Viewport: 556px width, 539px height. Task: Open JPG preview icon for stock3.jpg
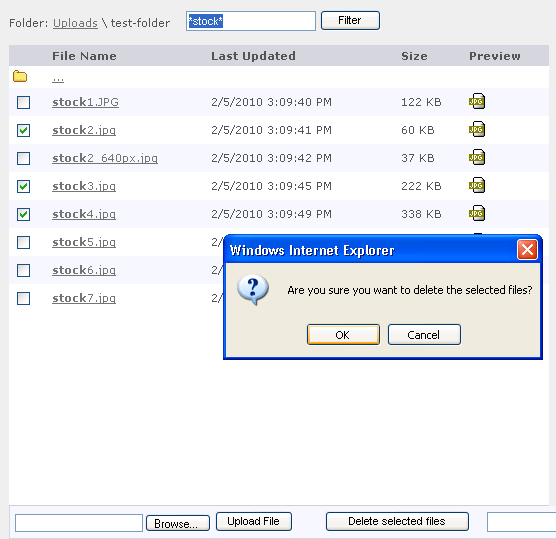(x=477, y=185)
